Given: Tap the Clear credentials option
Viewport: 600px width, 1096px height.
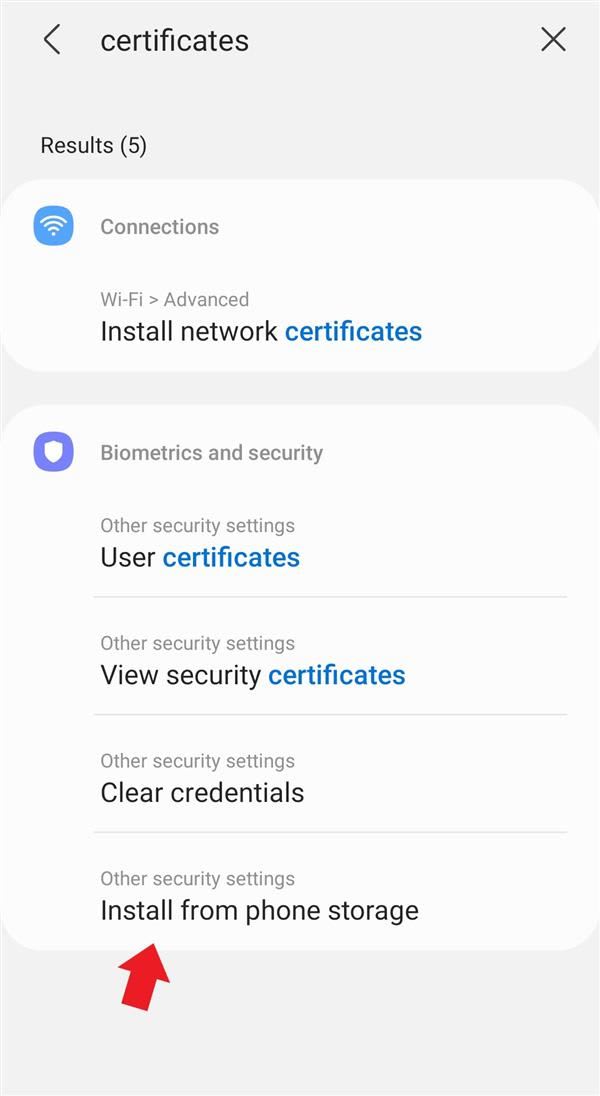Looking at the screenshot, I should (x=202, y=793).
